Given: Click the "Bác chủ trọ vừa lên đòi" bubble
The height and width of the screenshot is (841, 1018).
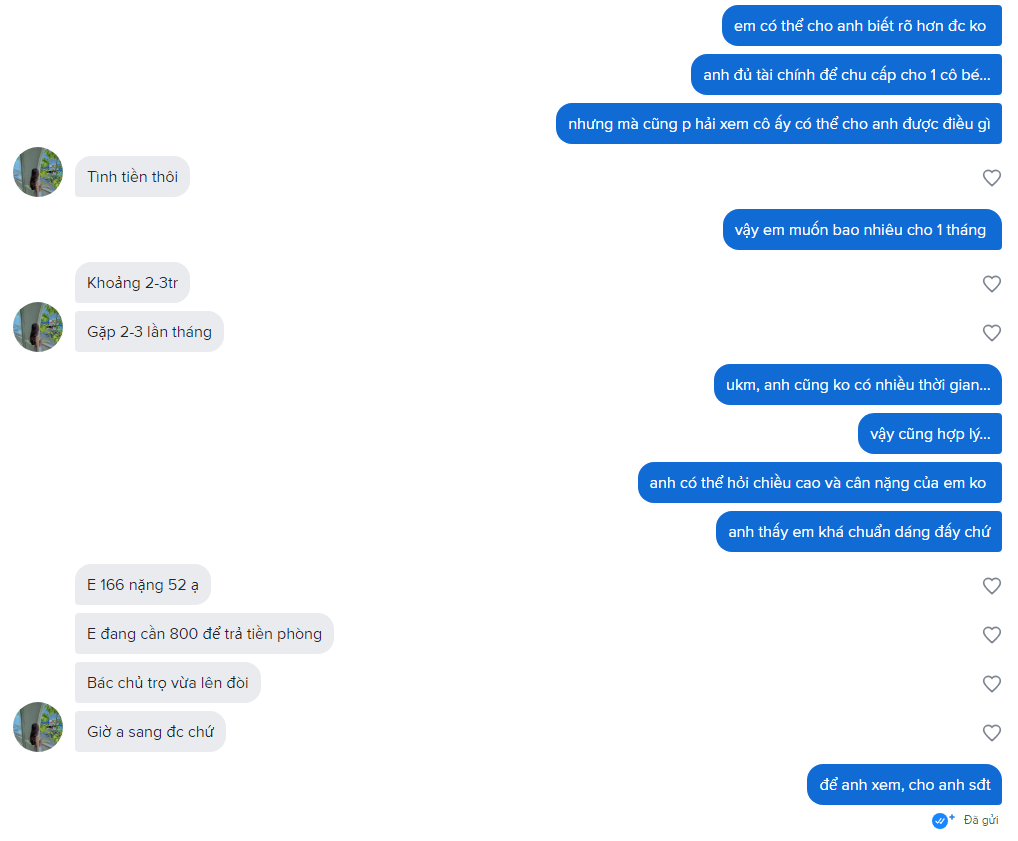Looking at the screenshot, I should pyautogui.click(x=167, y=683).
